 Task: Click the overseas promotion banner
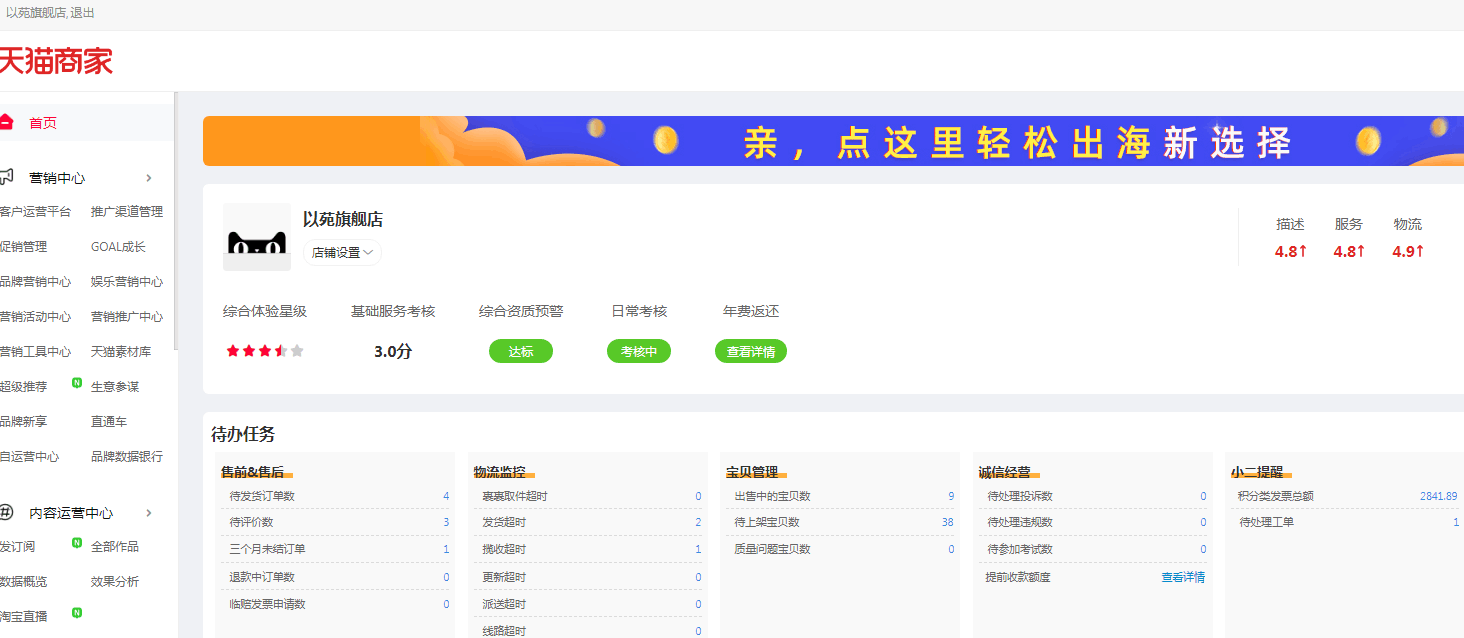tap(833, 141)
